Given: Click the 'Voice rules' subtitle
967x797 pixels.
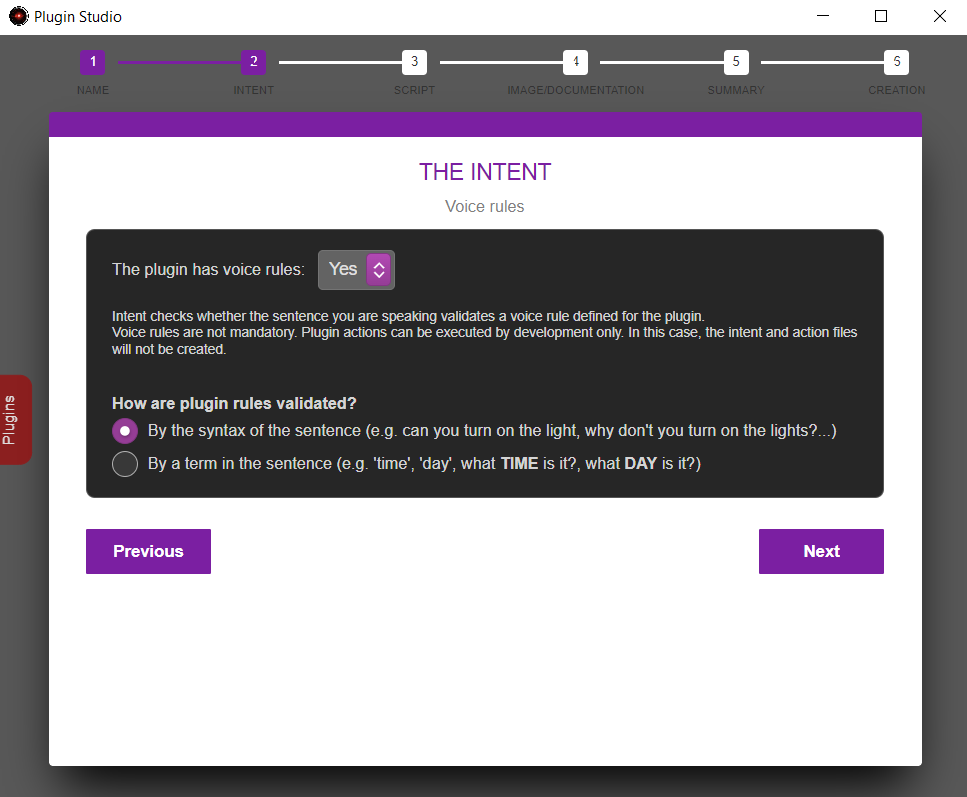Looking at the screenshot, I should (485, 207).
